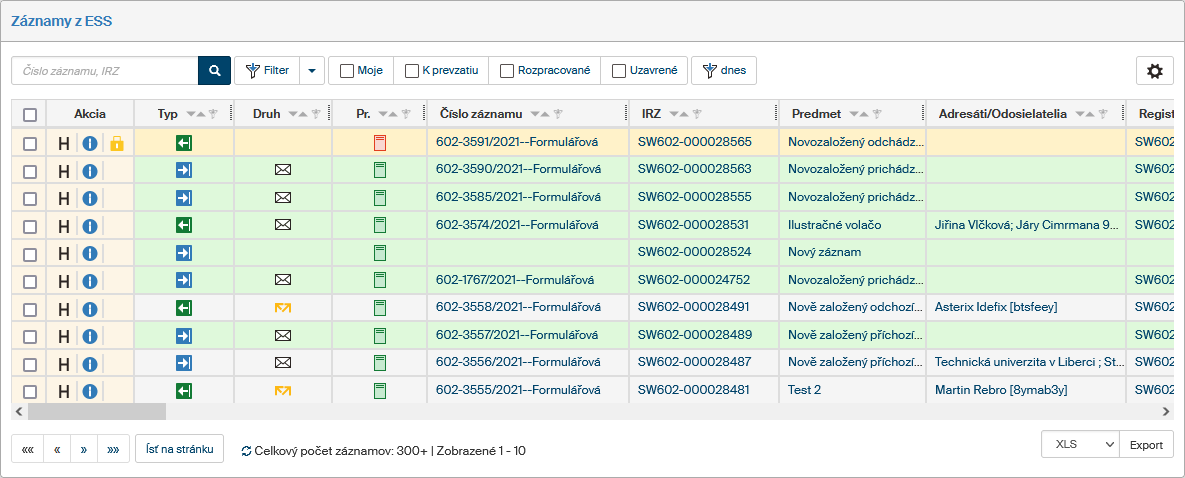Click the info icon in the first row
This screenshot has height=478, width=1185.
[x=89, y=143]
